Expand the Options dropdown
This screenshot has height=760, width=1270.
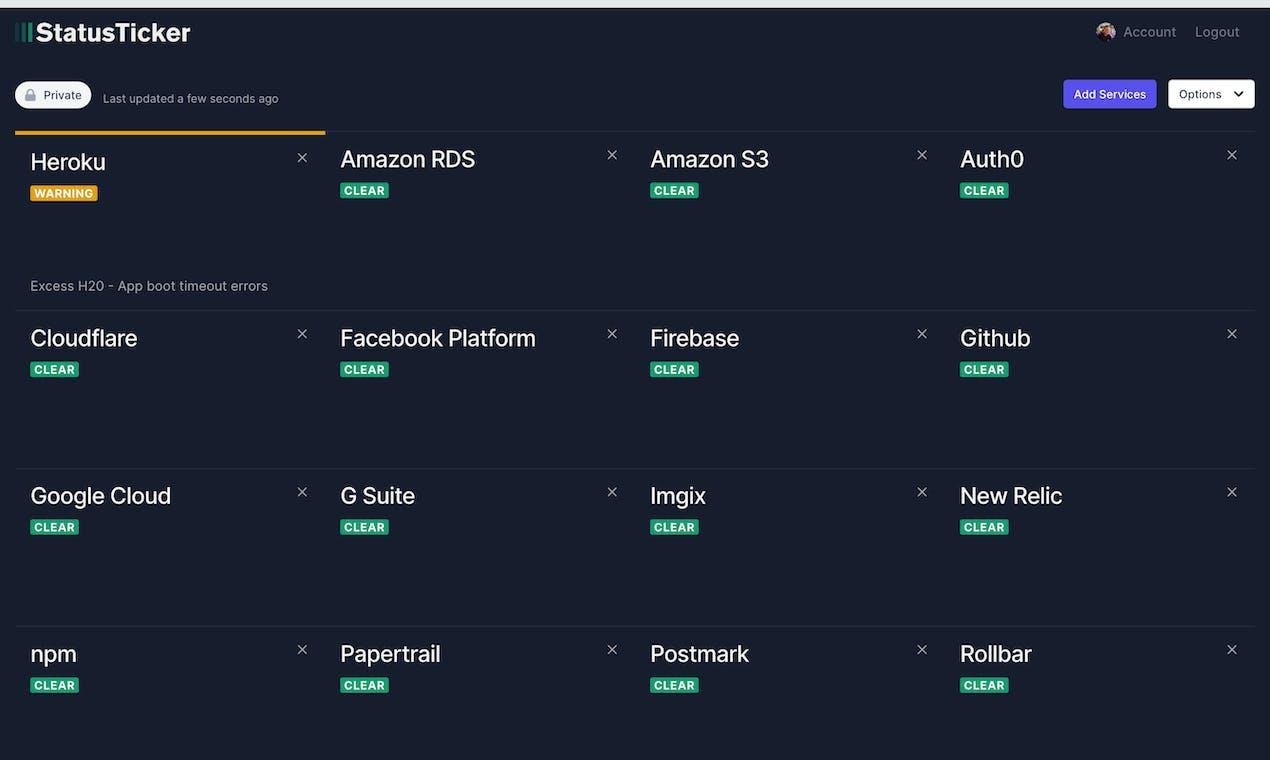1211,94
